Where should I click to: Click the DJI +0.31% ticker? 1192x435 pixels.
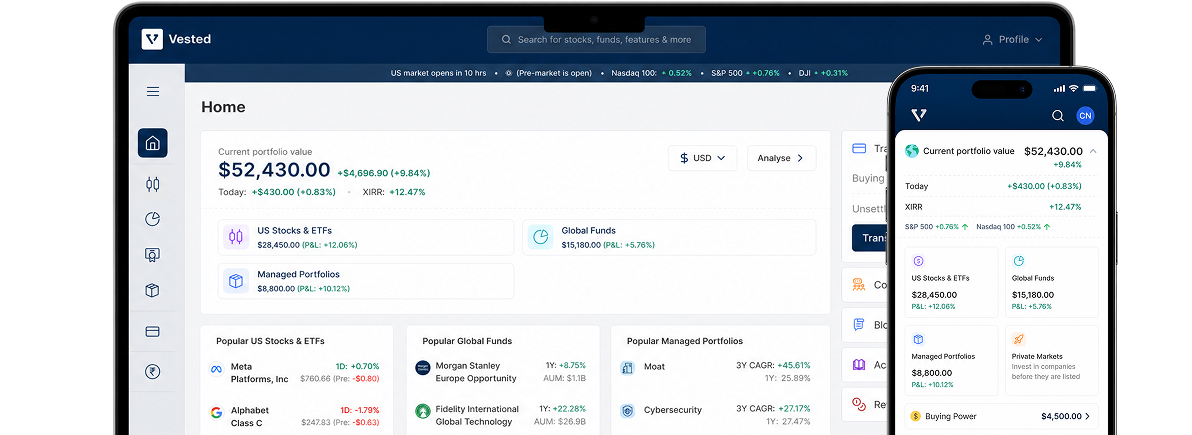(x=823, y=73)
